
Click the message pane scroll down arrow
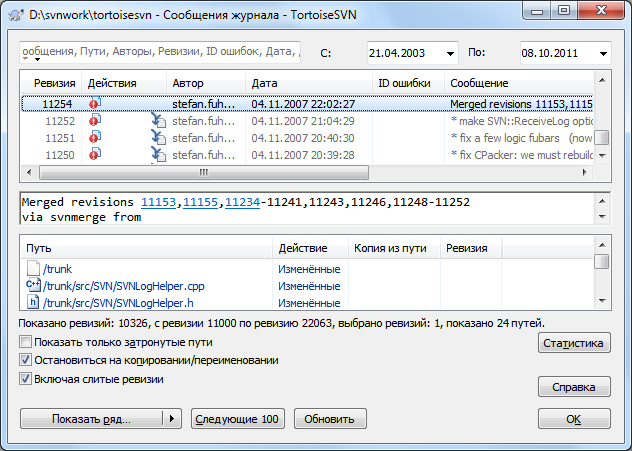tap(602, 217)
